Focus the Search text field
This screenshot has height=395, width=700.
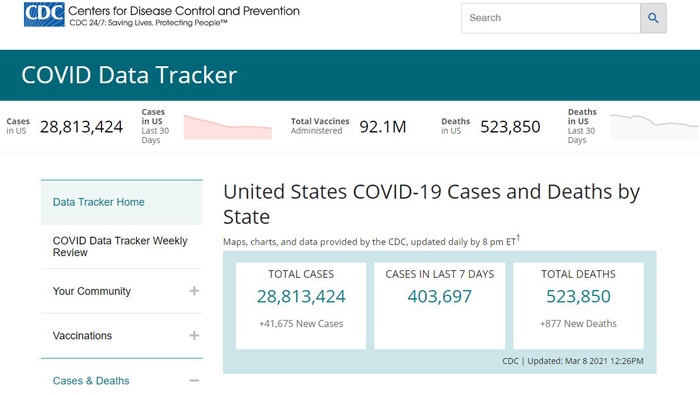point(551,18)
